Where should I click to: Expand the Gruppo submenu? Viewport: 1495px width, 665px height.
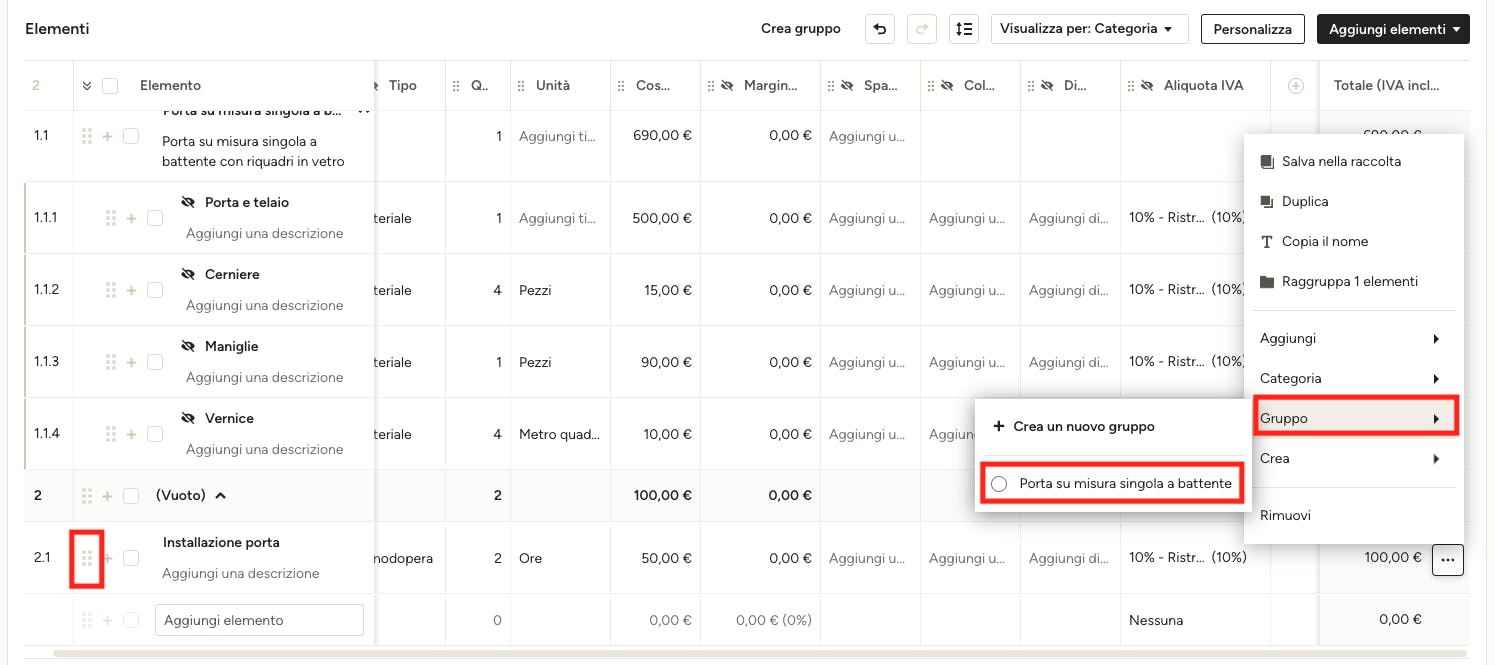coord(1354,419)
